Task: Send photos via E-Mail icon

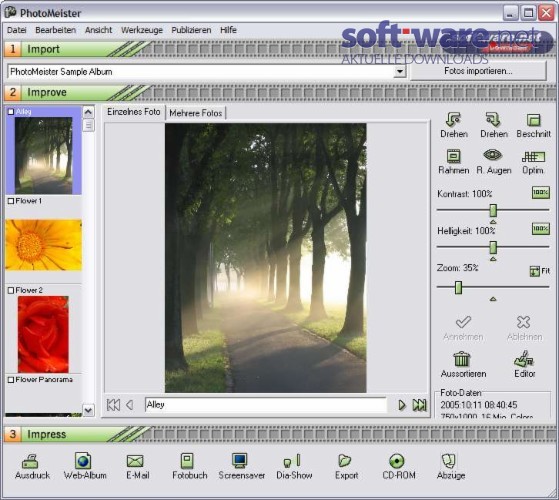Action: click(x=135, y=461)
